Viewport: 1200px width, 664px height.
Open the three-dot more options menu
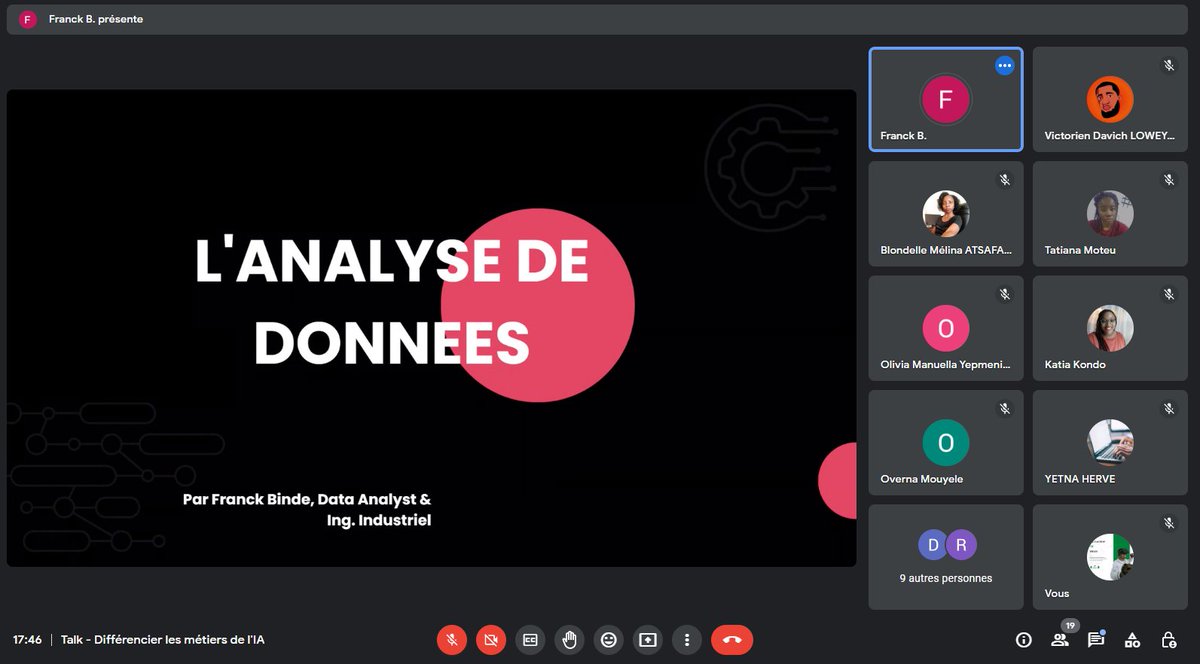[686, 640]
